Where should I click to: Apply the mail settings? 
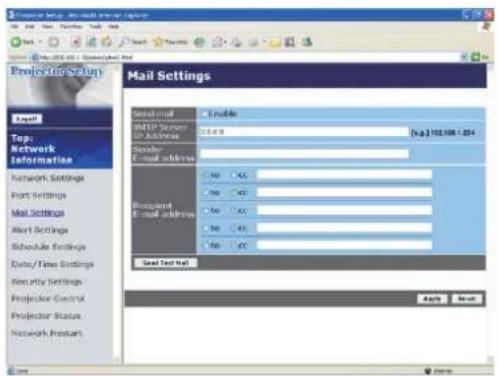click(432, 299)
